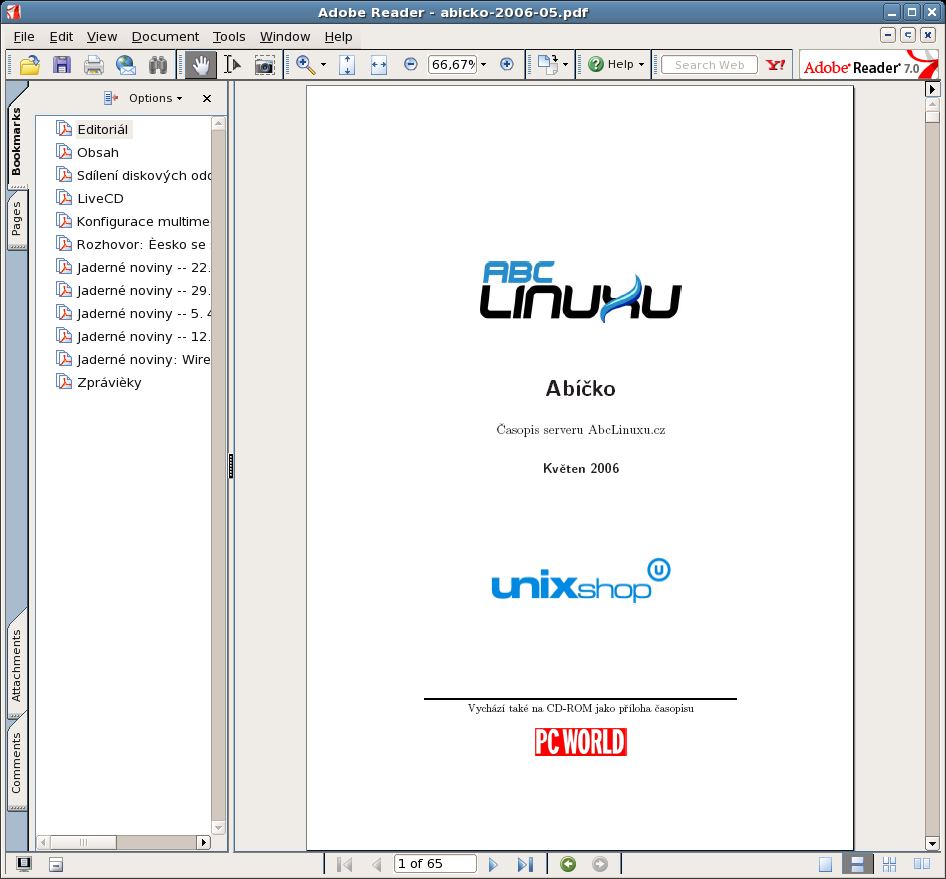Open Rozhovor: Èesko se bookmark
This screenshot has height=879, width=946.
tap(141, 244)
